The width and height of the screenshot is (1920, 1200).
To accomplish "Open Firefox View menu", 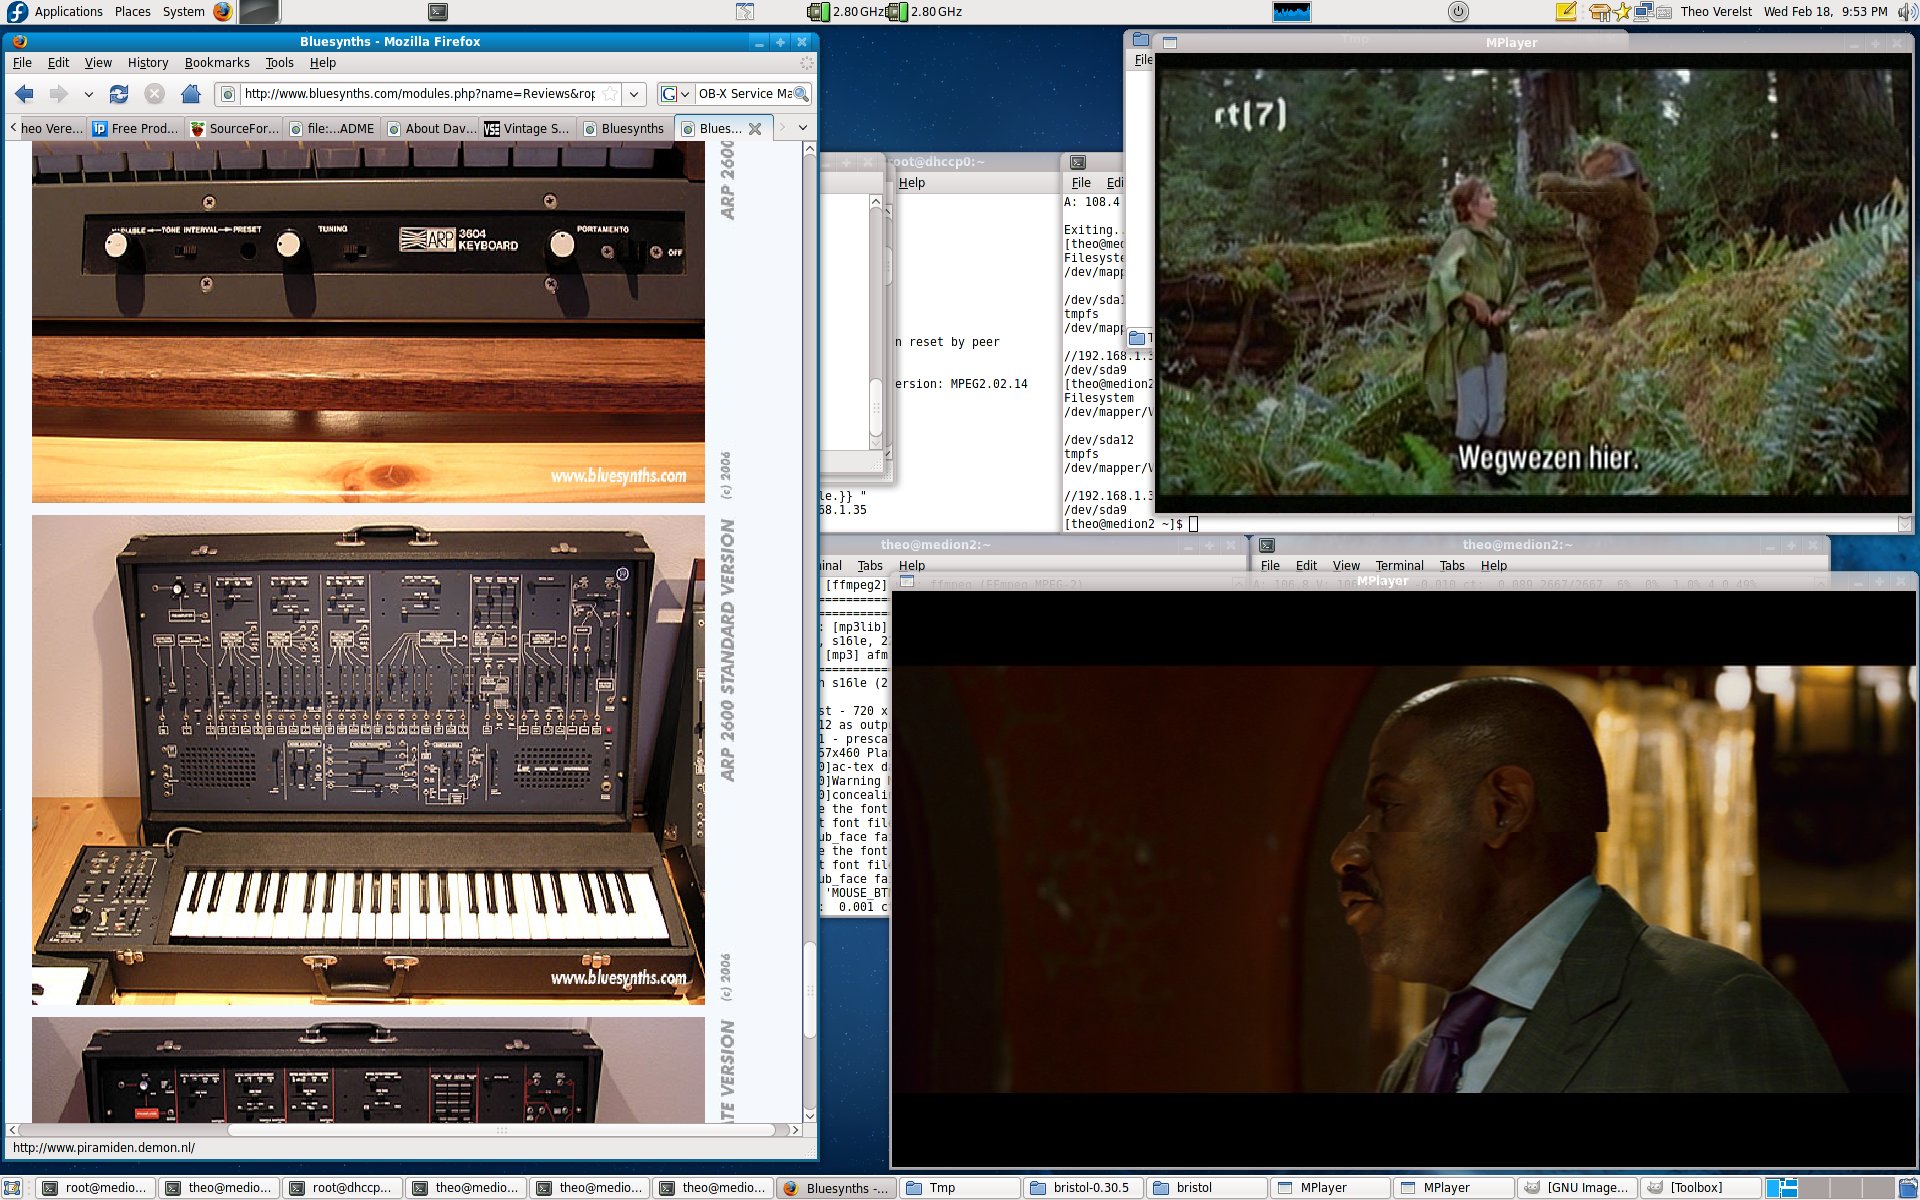I will coord(98,62).
